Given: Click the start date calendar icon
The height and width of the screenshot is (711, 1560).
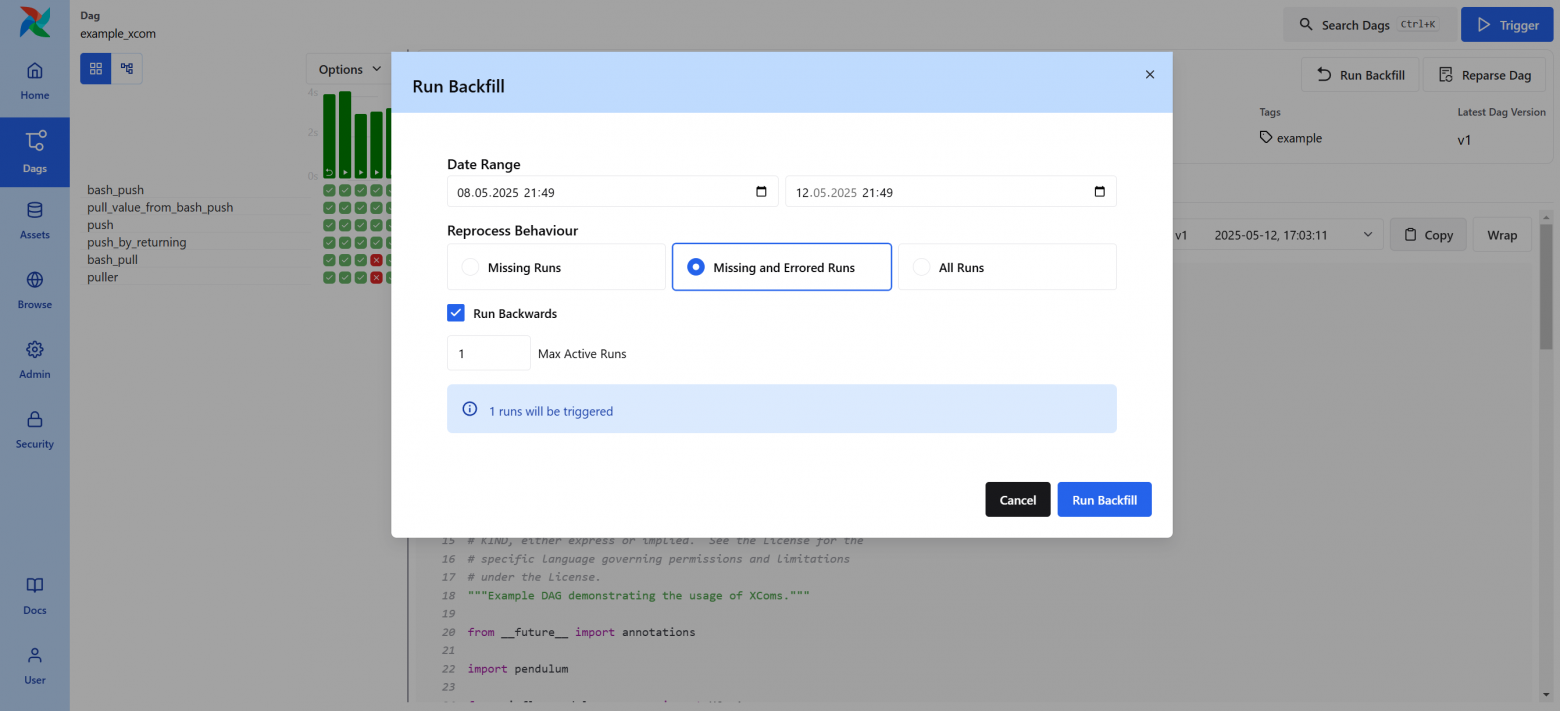Looking at the screenshot, I should [x=761, y=192].
